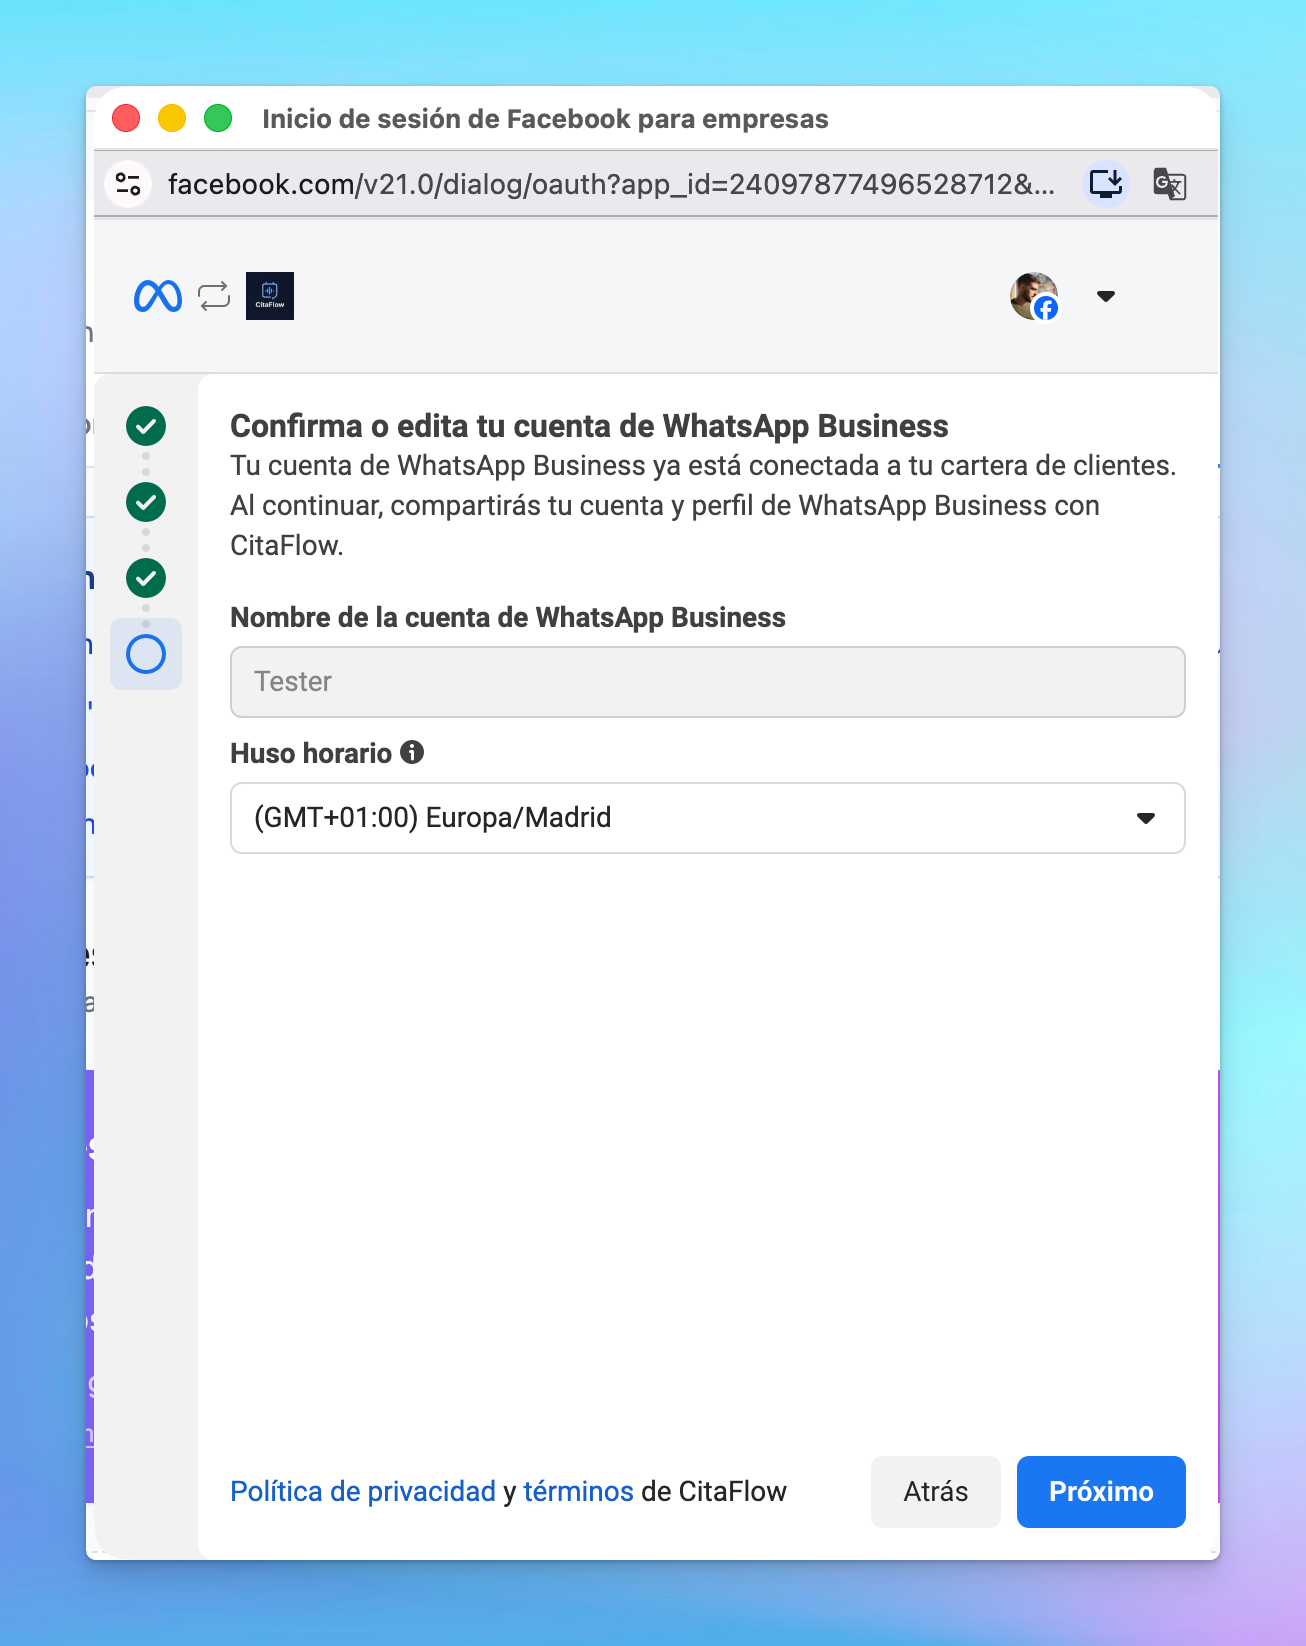The height and width of the screenshot is (1646, 1306).
Task: Click the two-way sync arrows icon
Action: point(214,296)
